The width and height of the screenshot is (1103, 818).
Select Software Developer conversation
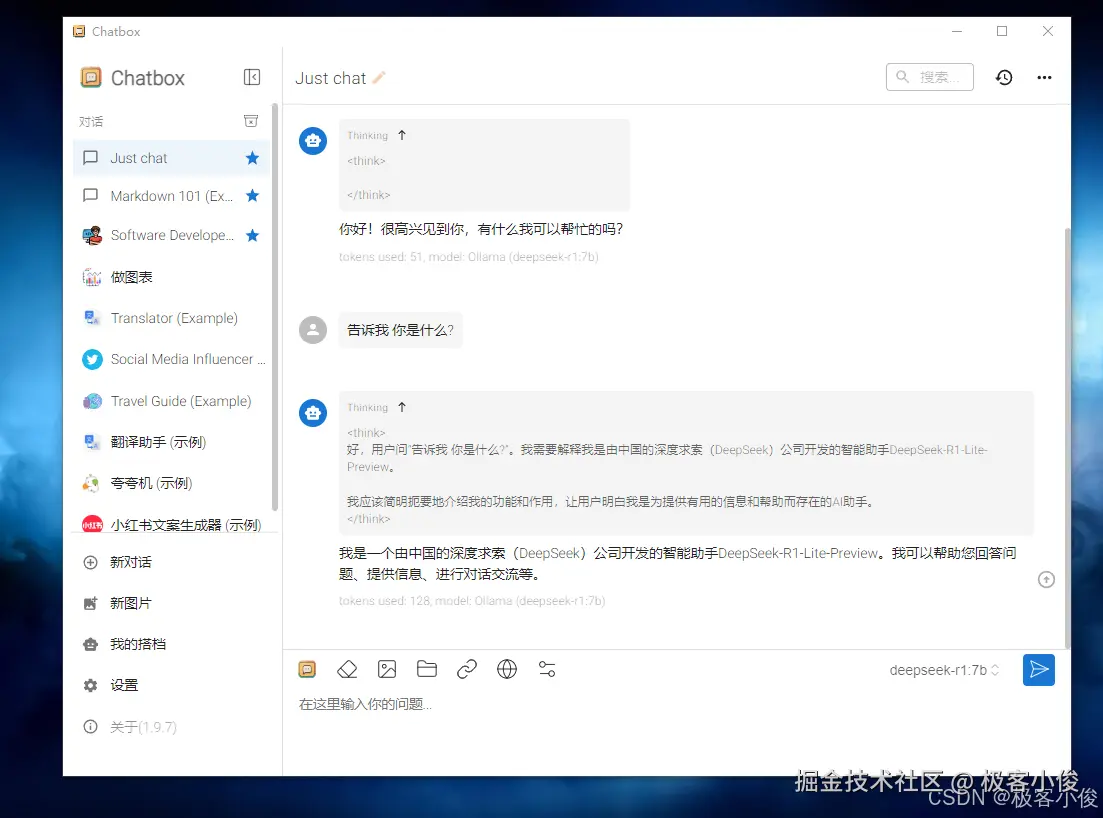click(x=171, y=236)
